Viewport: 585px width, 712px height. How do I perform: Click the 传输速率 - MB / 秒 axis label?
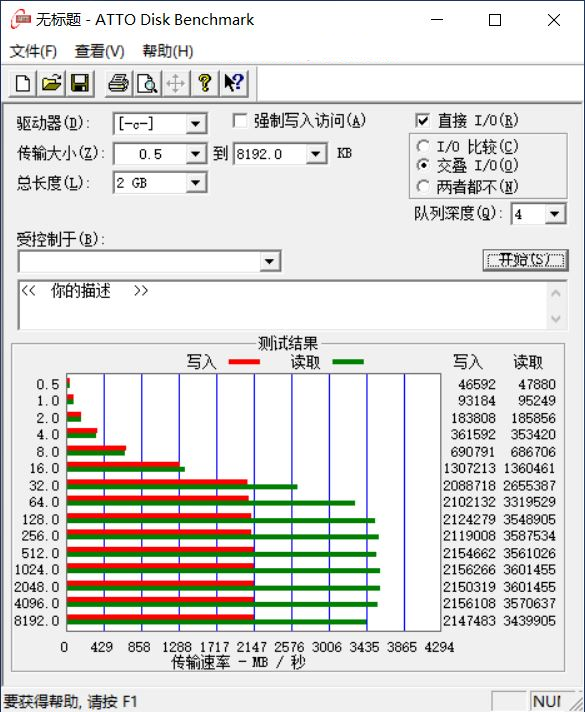238,663
